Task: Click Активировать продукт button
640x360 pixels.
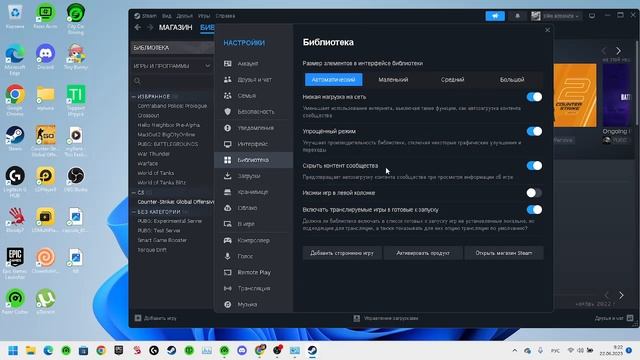Action: click(x=423, y=253)
